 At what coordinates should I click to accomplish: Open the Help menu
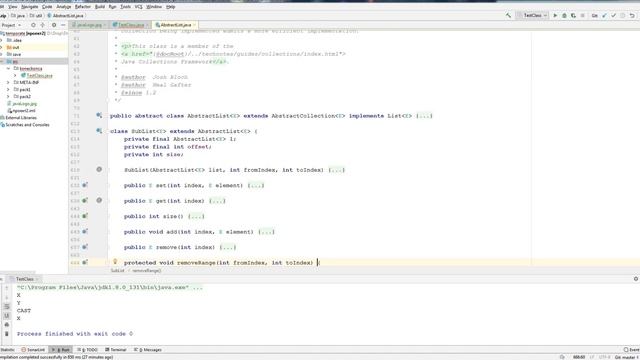171,7
